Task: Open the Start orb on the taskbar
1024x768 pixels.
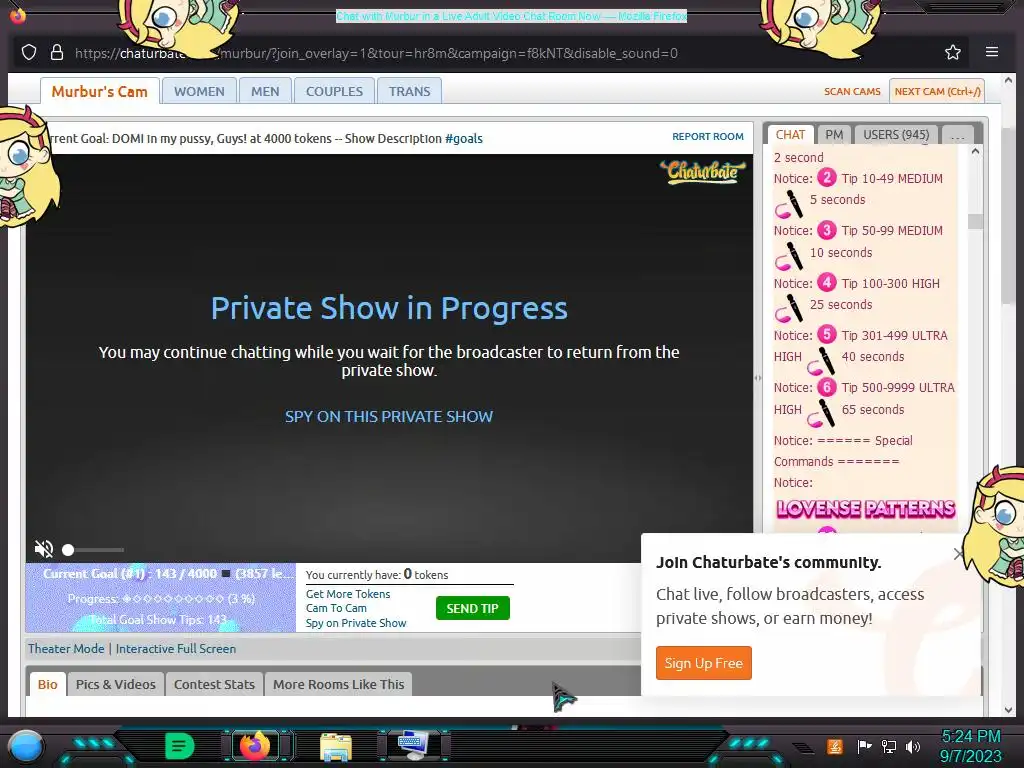Action: [x=26, y=746]
